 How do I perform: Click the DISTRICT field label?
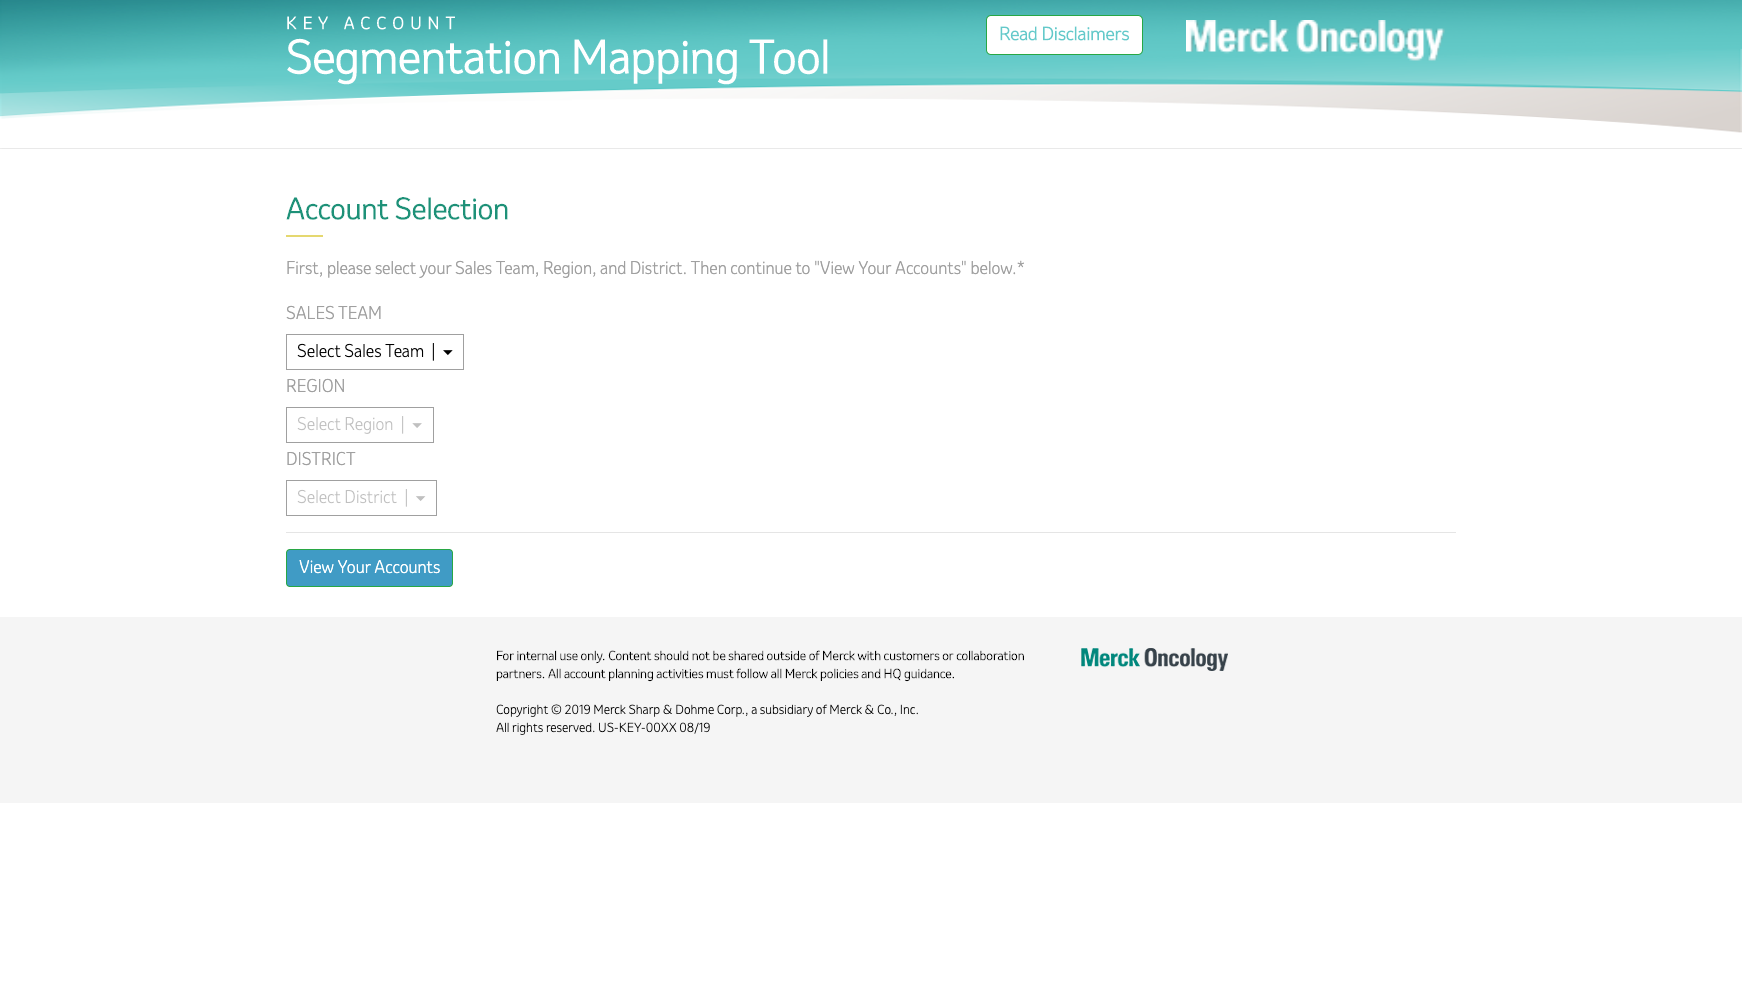click(320, 460)
